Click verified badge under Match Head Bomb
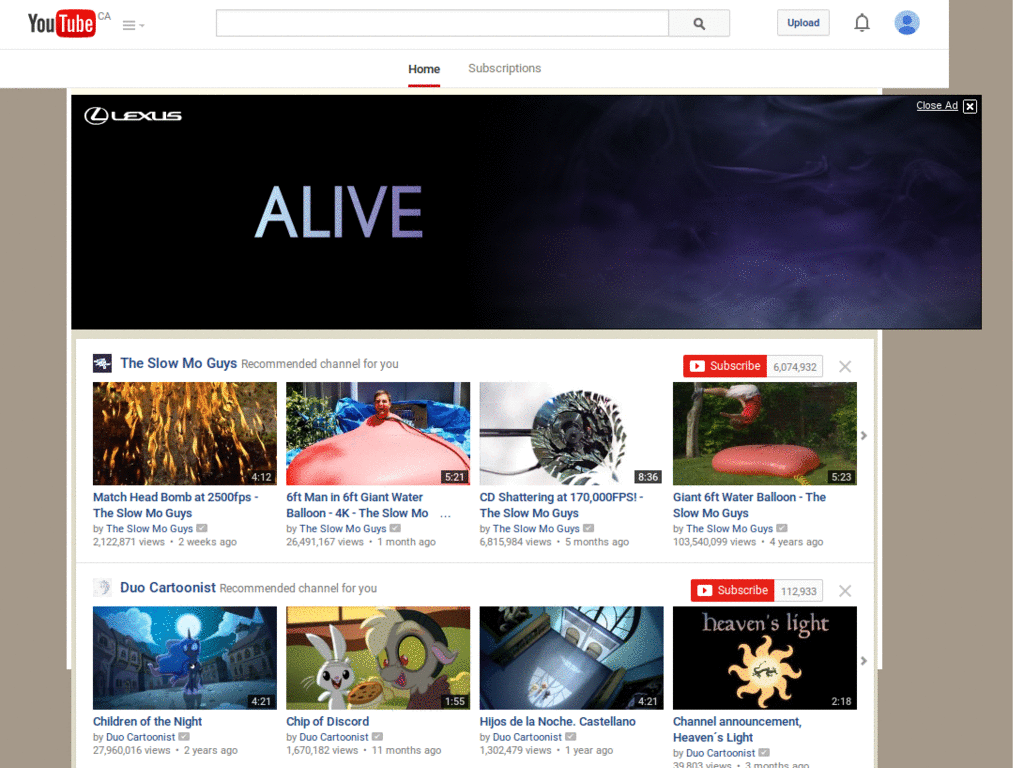The height and width of the screenshot is (768, 1024). [202, 528]
